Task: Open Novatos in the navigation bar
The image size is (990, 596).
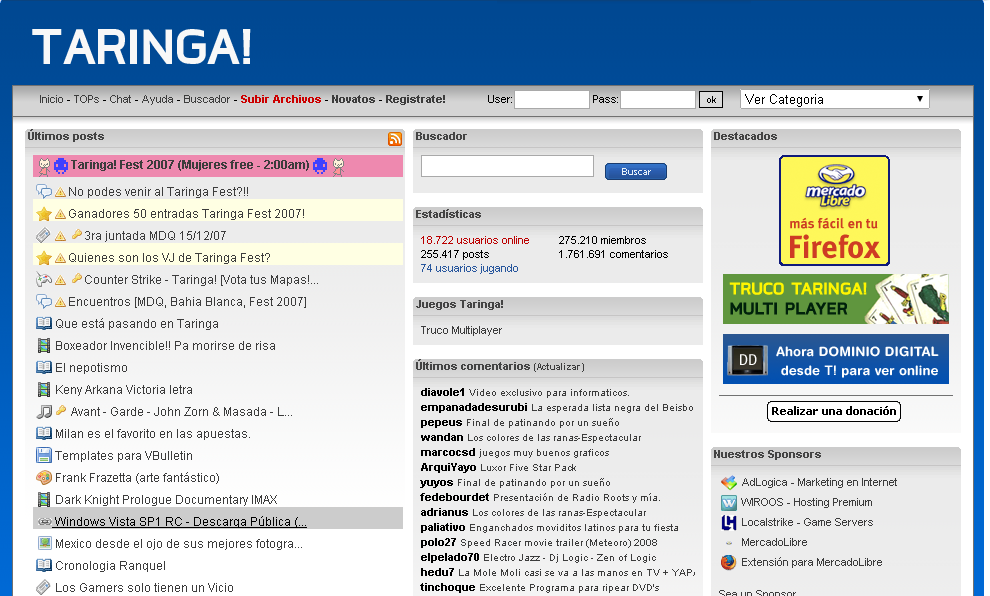Action: [353, 99]
